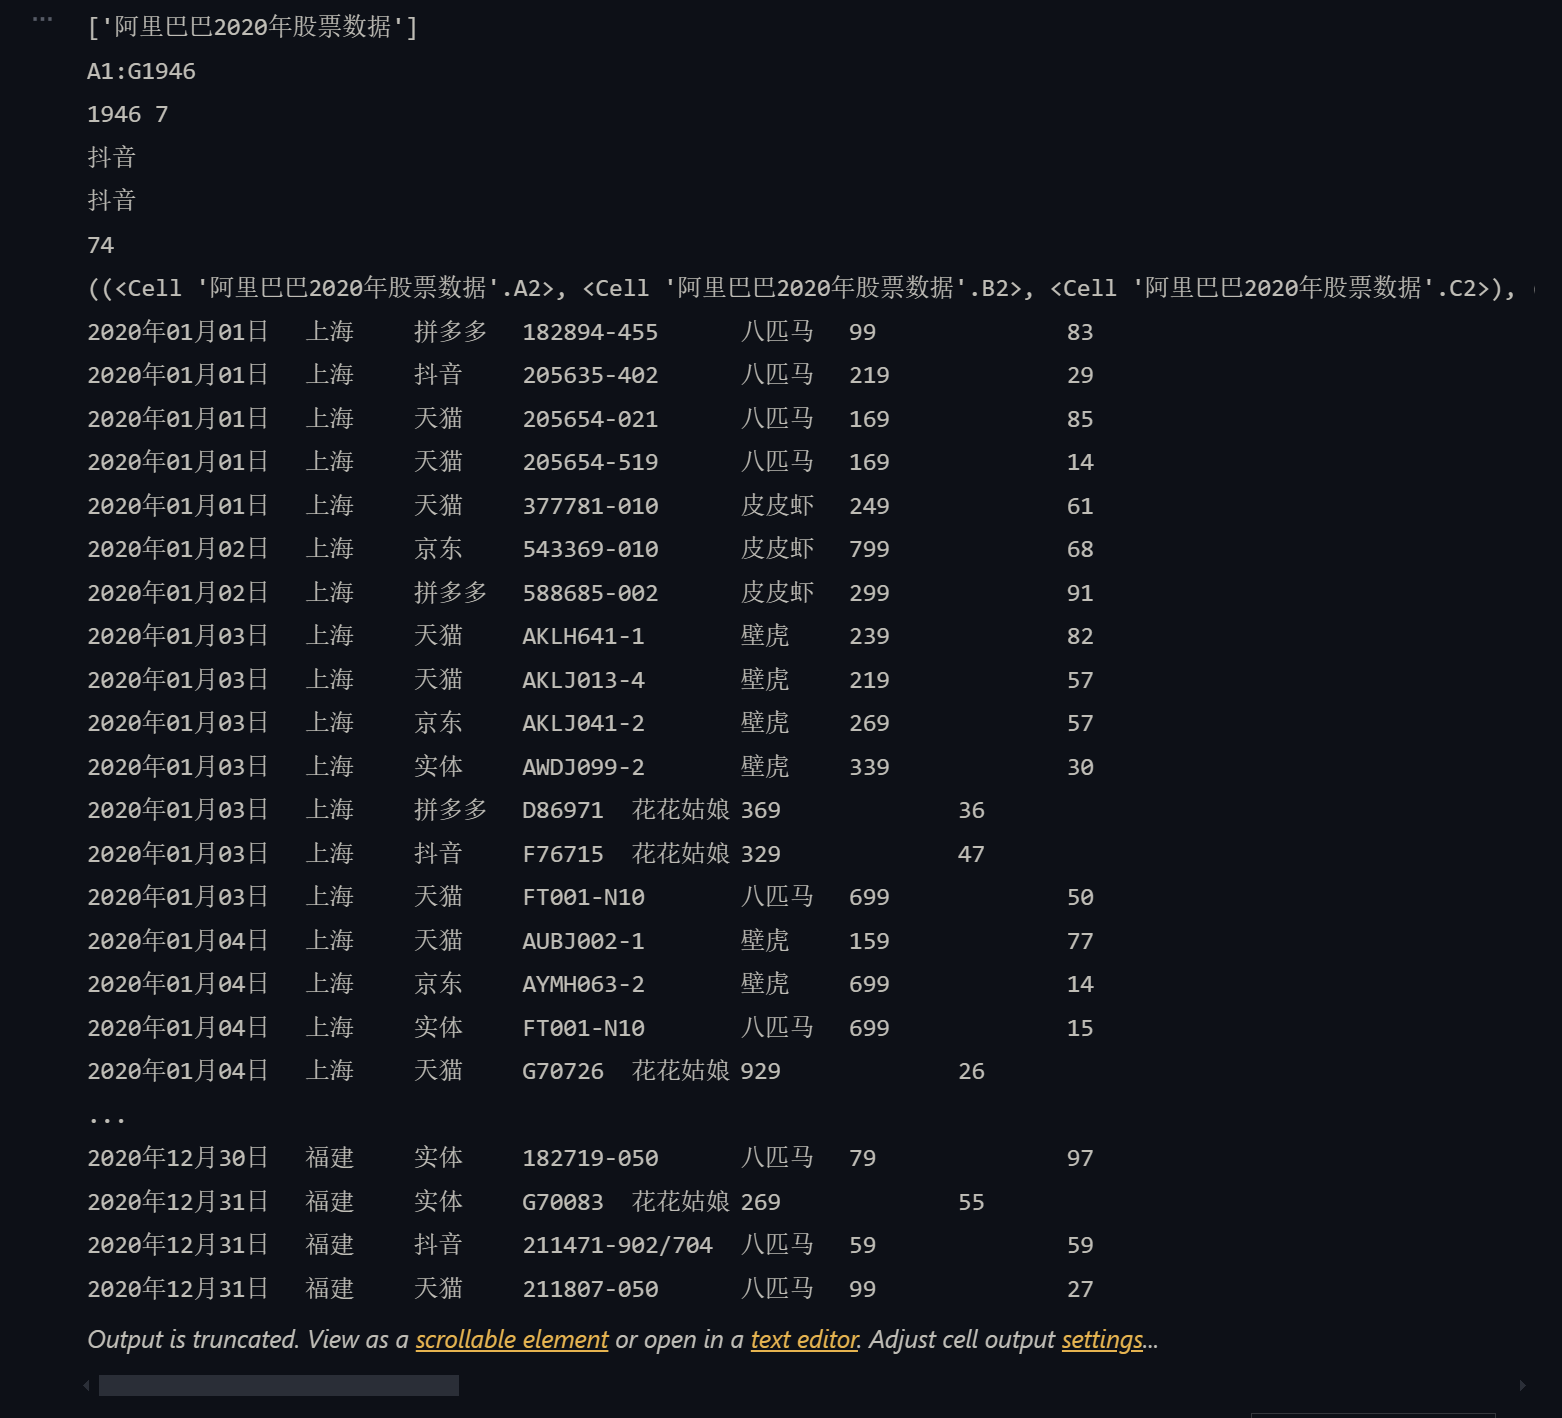Screen dimensions: 1562x1418
Task: Click product code 211471-902/704
Action: click(616, 1245)
